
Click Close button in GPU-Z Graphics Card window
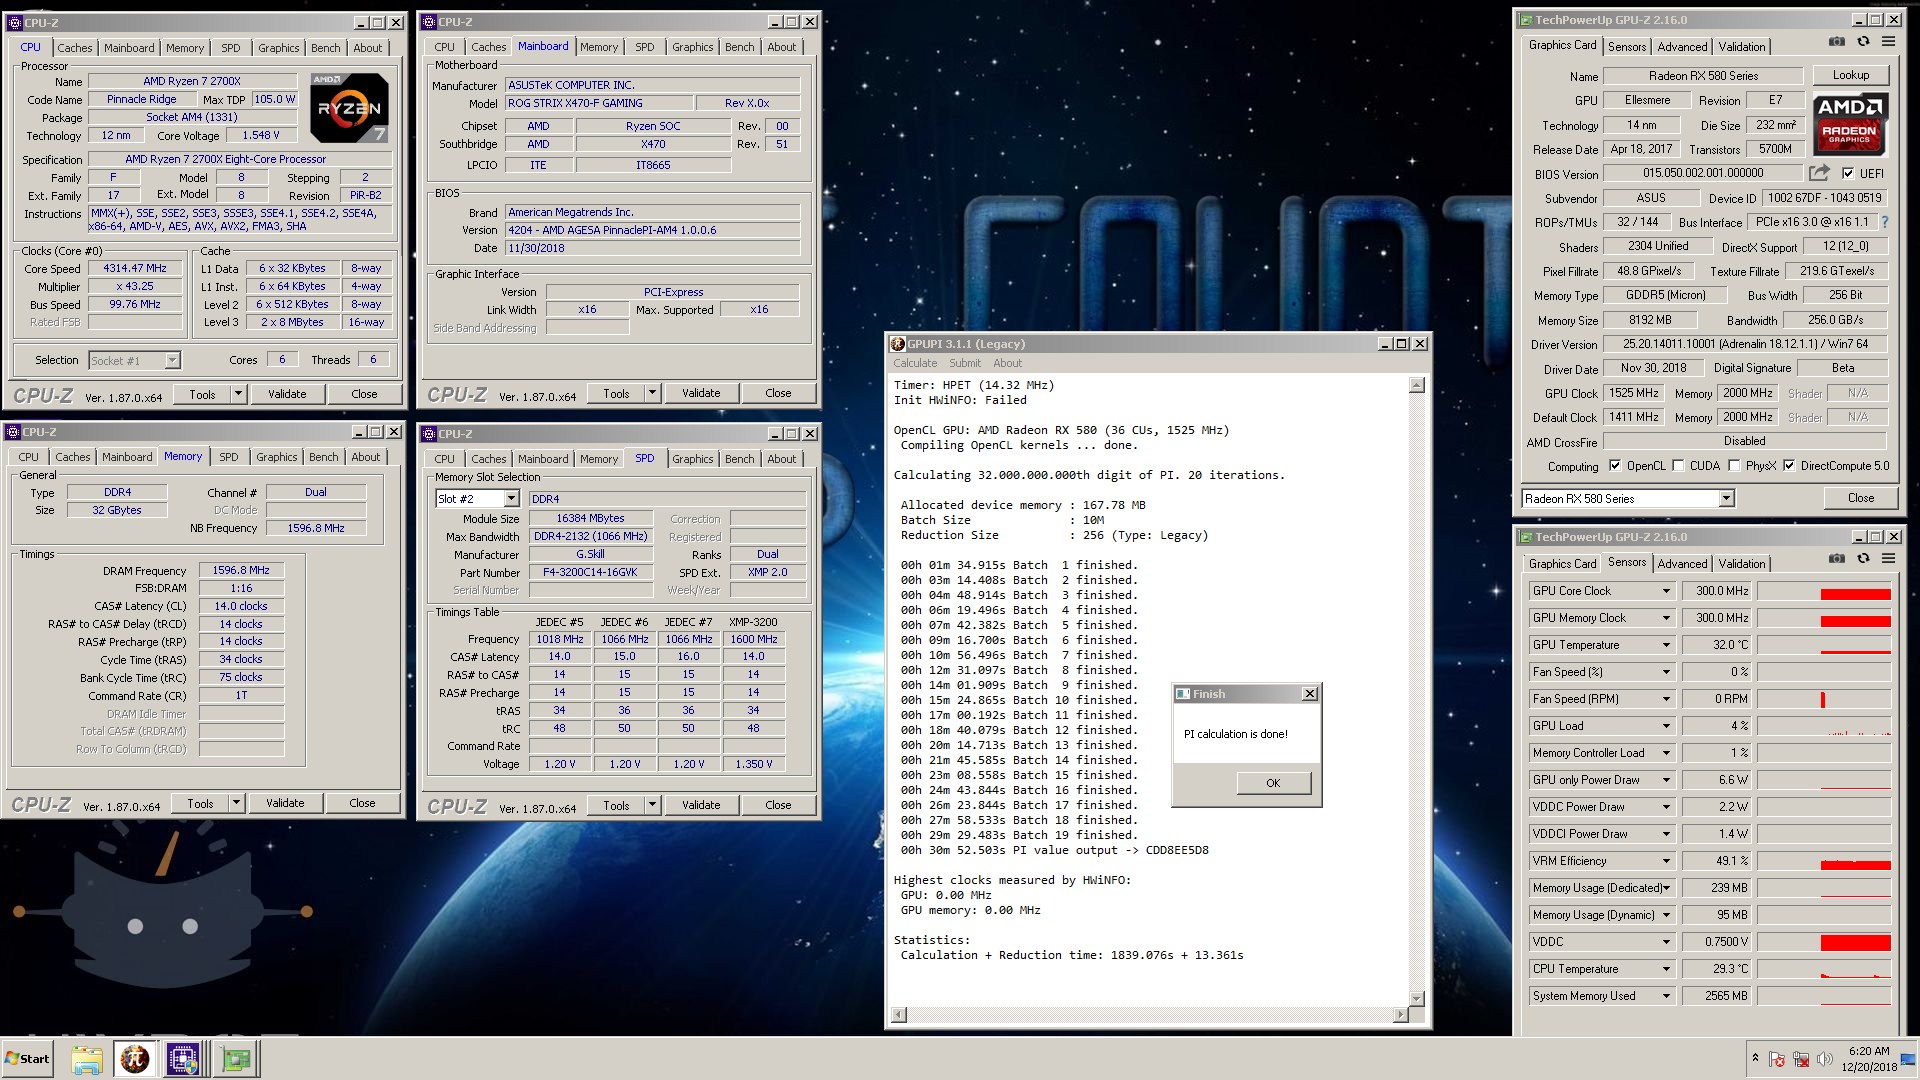point(1860,498)
